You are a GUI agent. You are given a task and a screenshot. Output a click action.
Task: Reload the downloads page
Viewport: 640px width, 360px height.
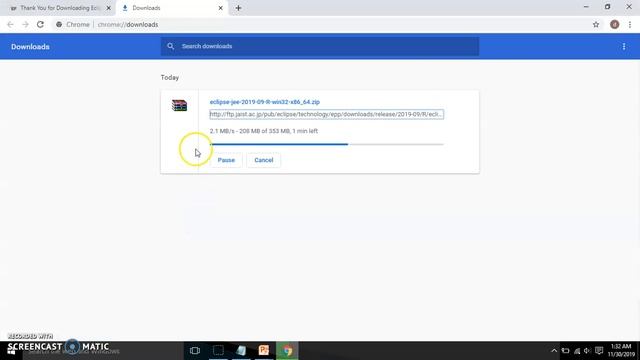(x=40, y=24)
